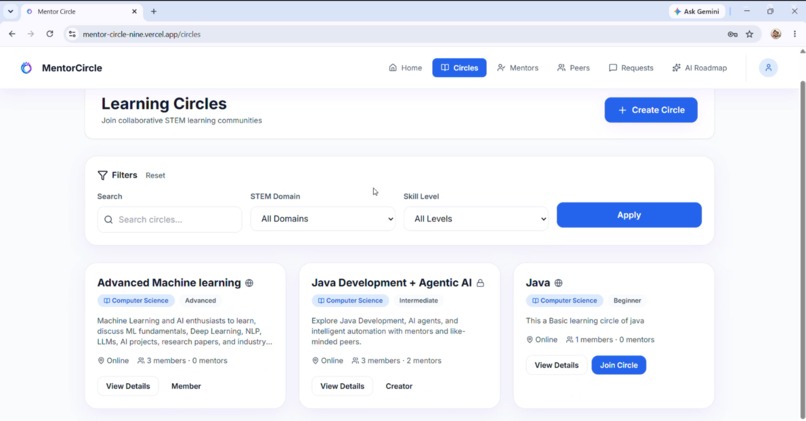The width and height of the screenshot is (806, 421).
Task: Click Computer Science tag on Advanced Machine learning
Action: [136, 301]
